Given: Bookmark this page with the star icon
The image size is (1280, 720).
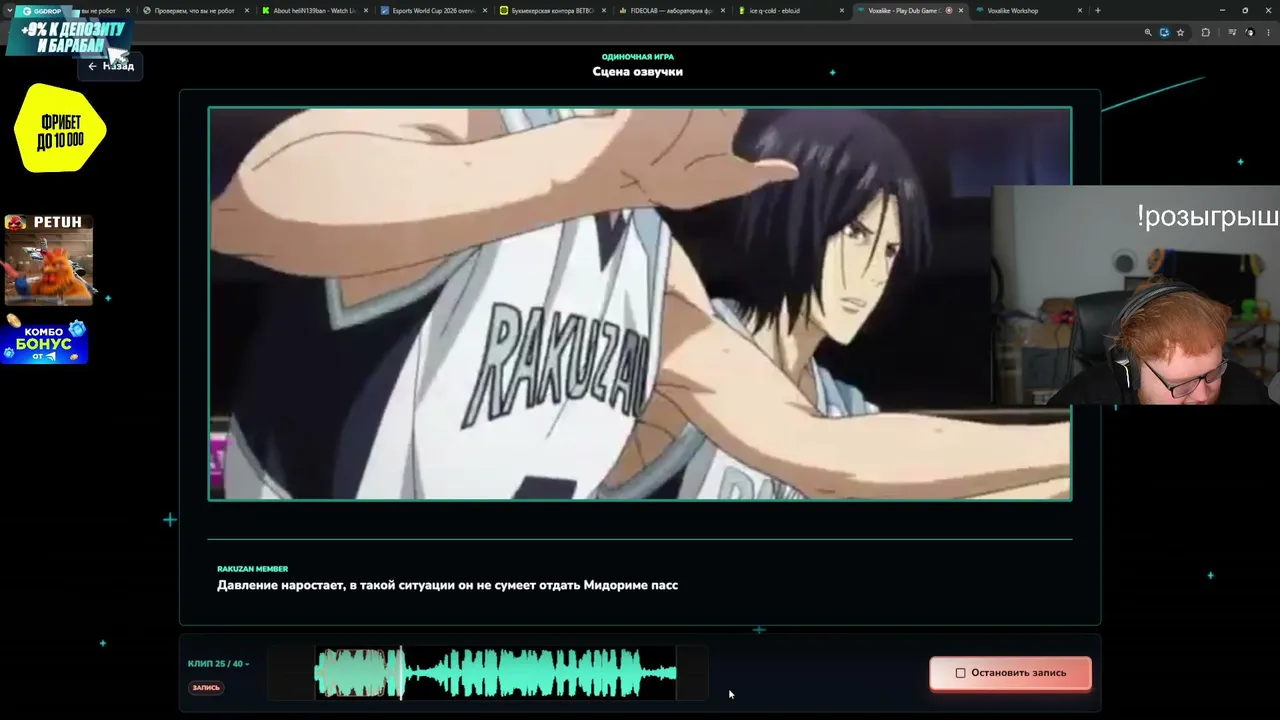Looking at the screenshot, I should point(1180,32).
